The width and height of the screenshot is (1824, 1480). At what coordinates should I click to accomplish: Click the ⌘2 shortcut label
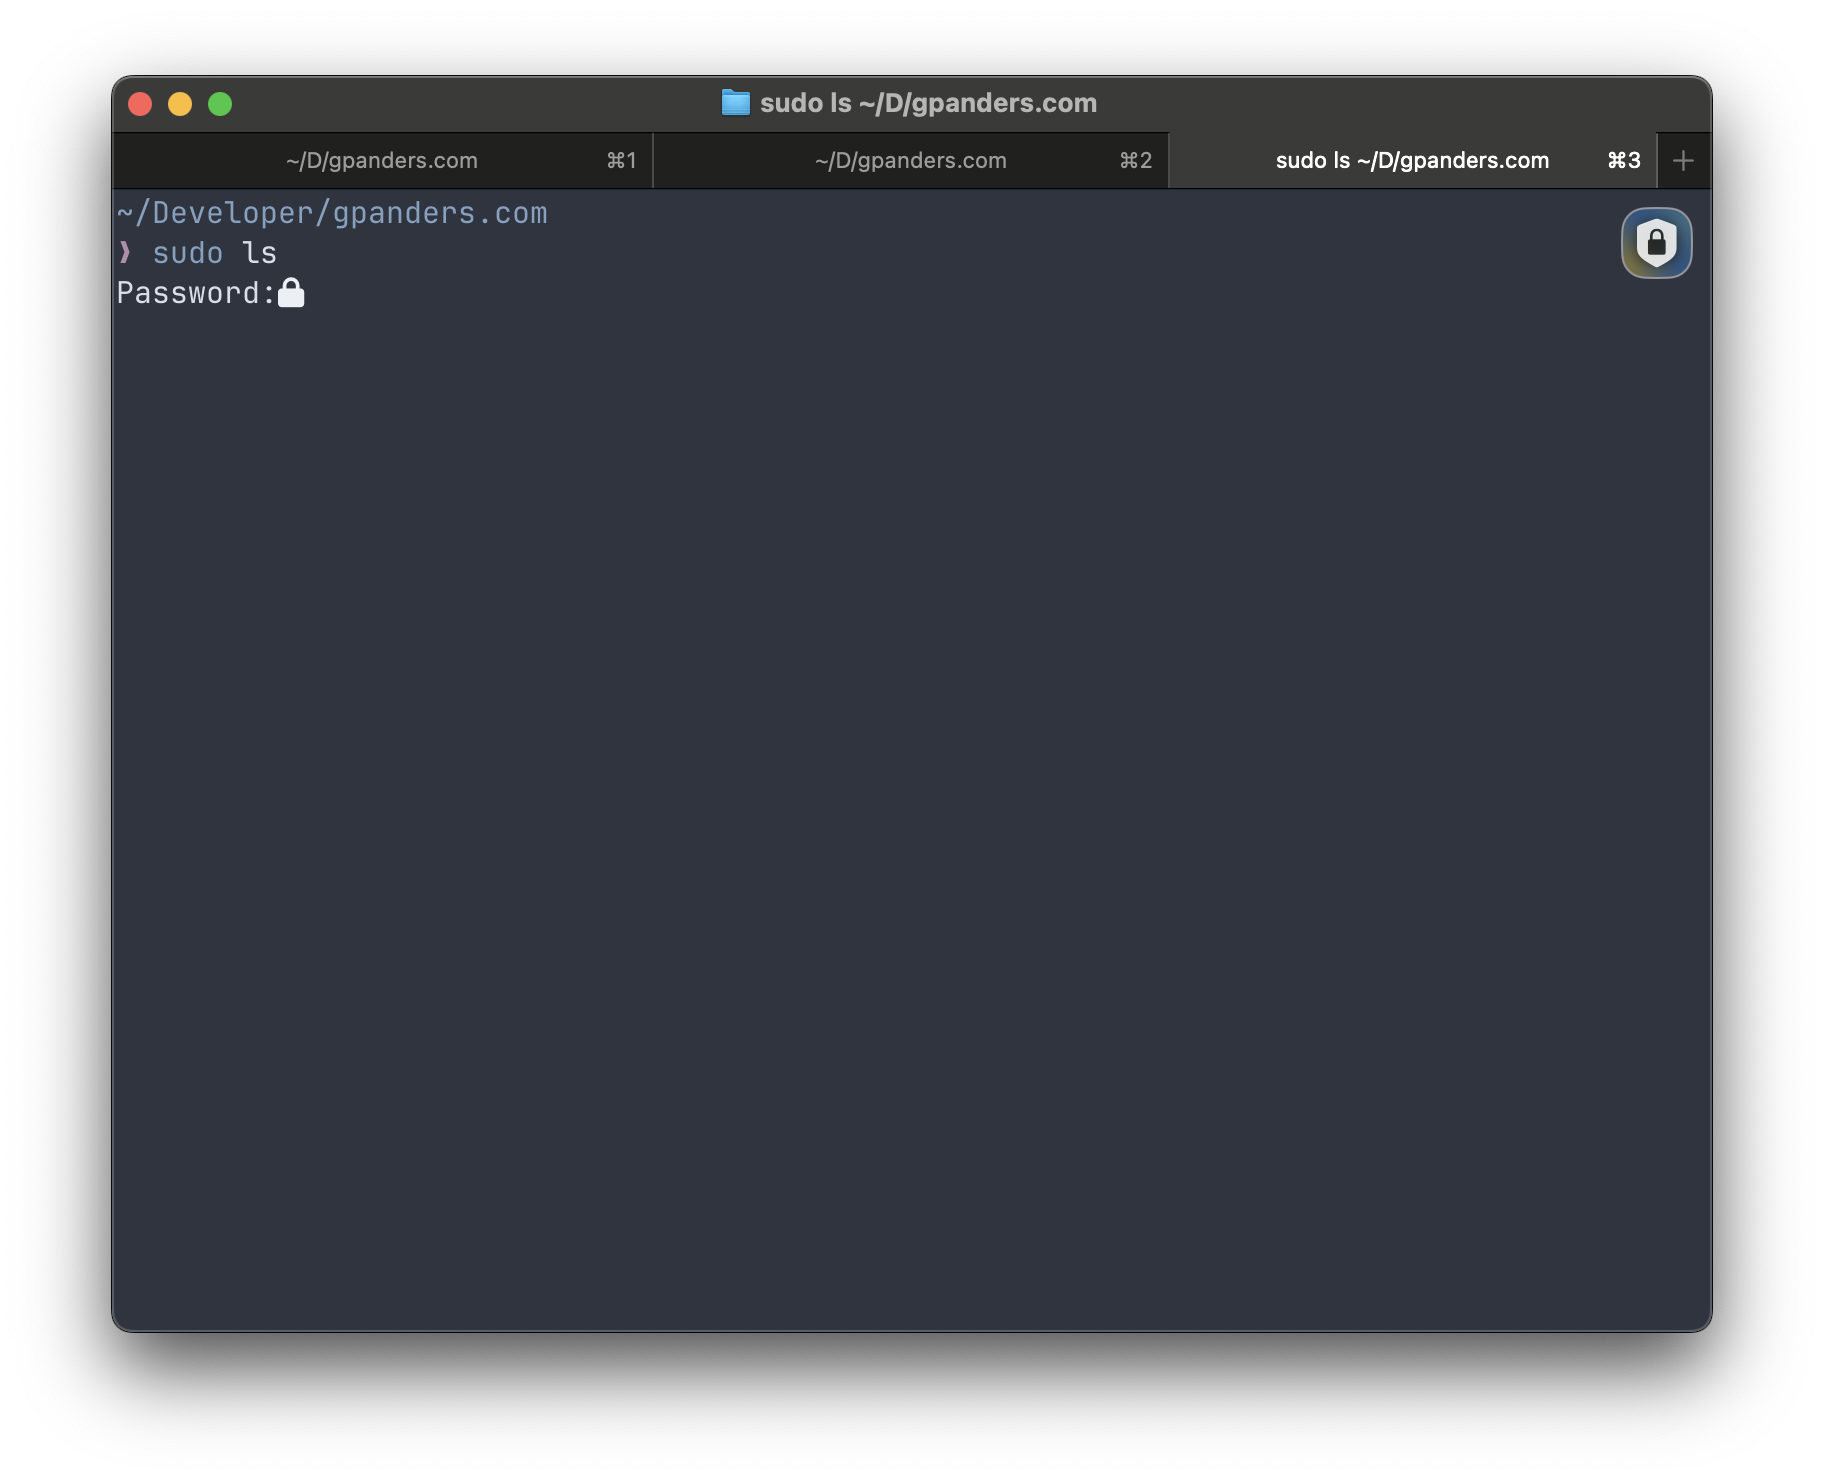(1135, 161)
